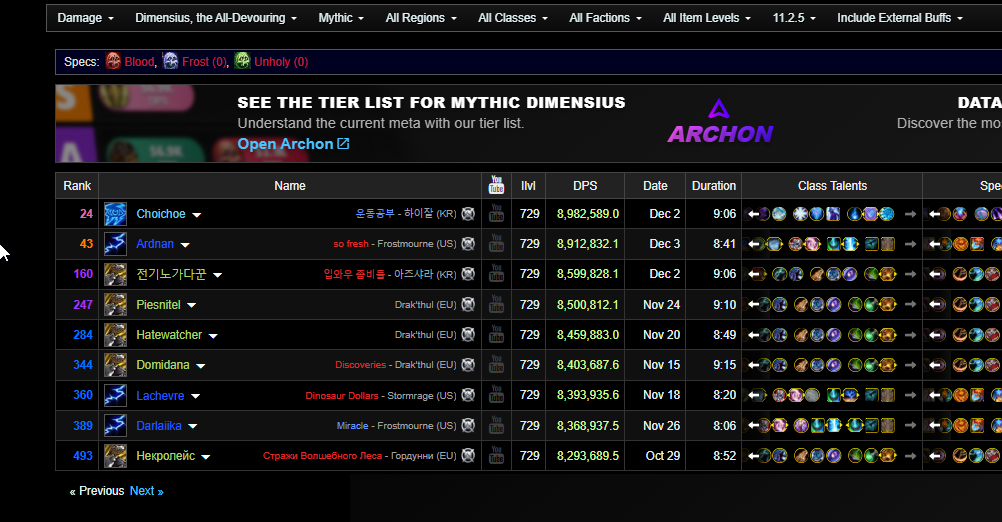Expand dropdown arrow next to Choichoe

(x=197, y=215)
